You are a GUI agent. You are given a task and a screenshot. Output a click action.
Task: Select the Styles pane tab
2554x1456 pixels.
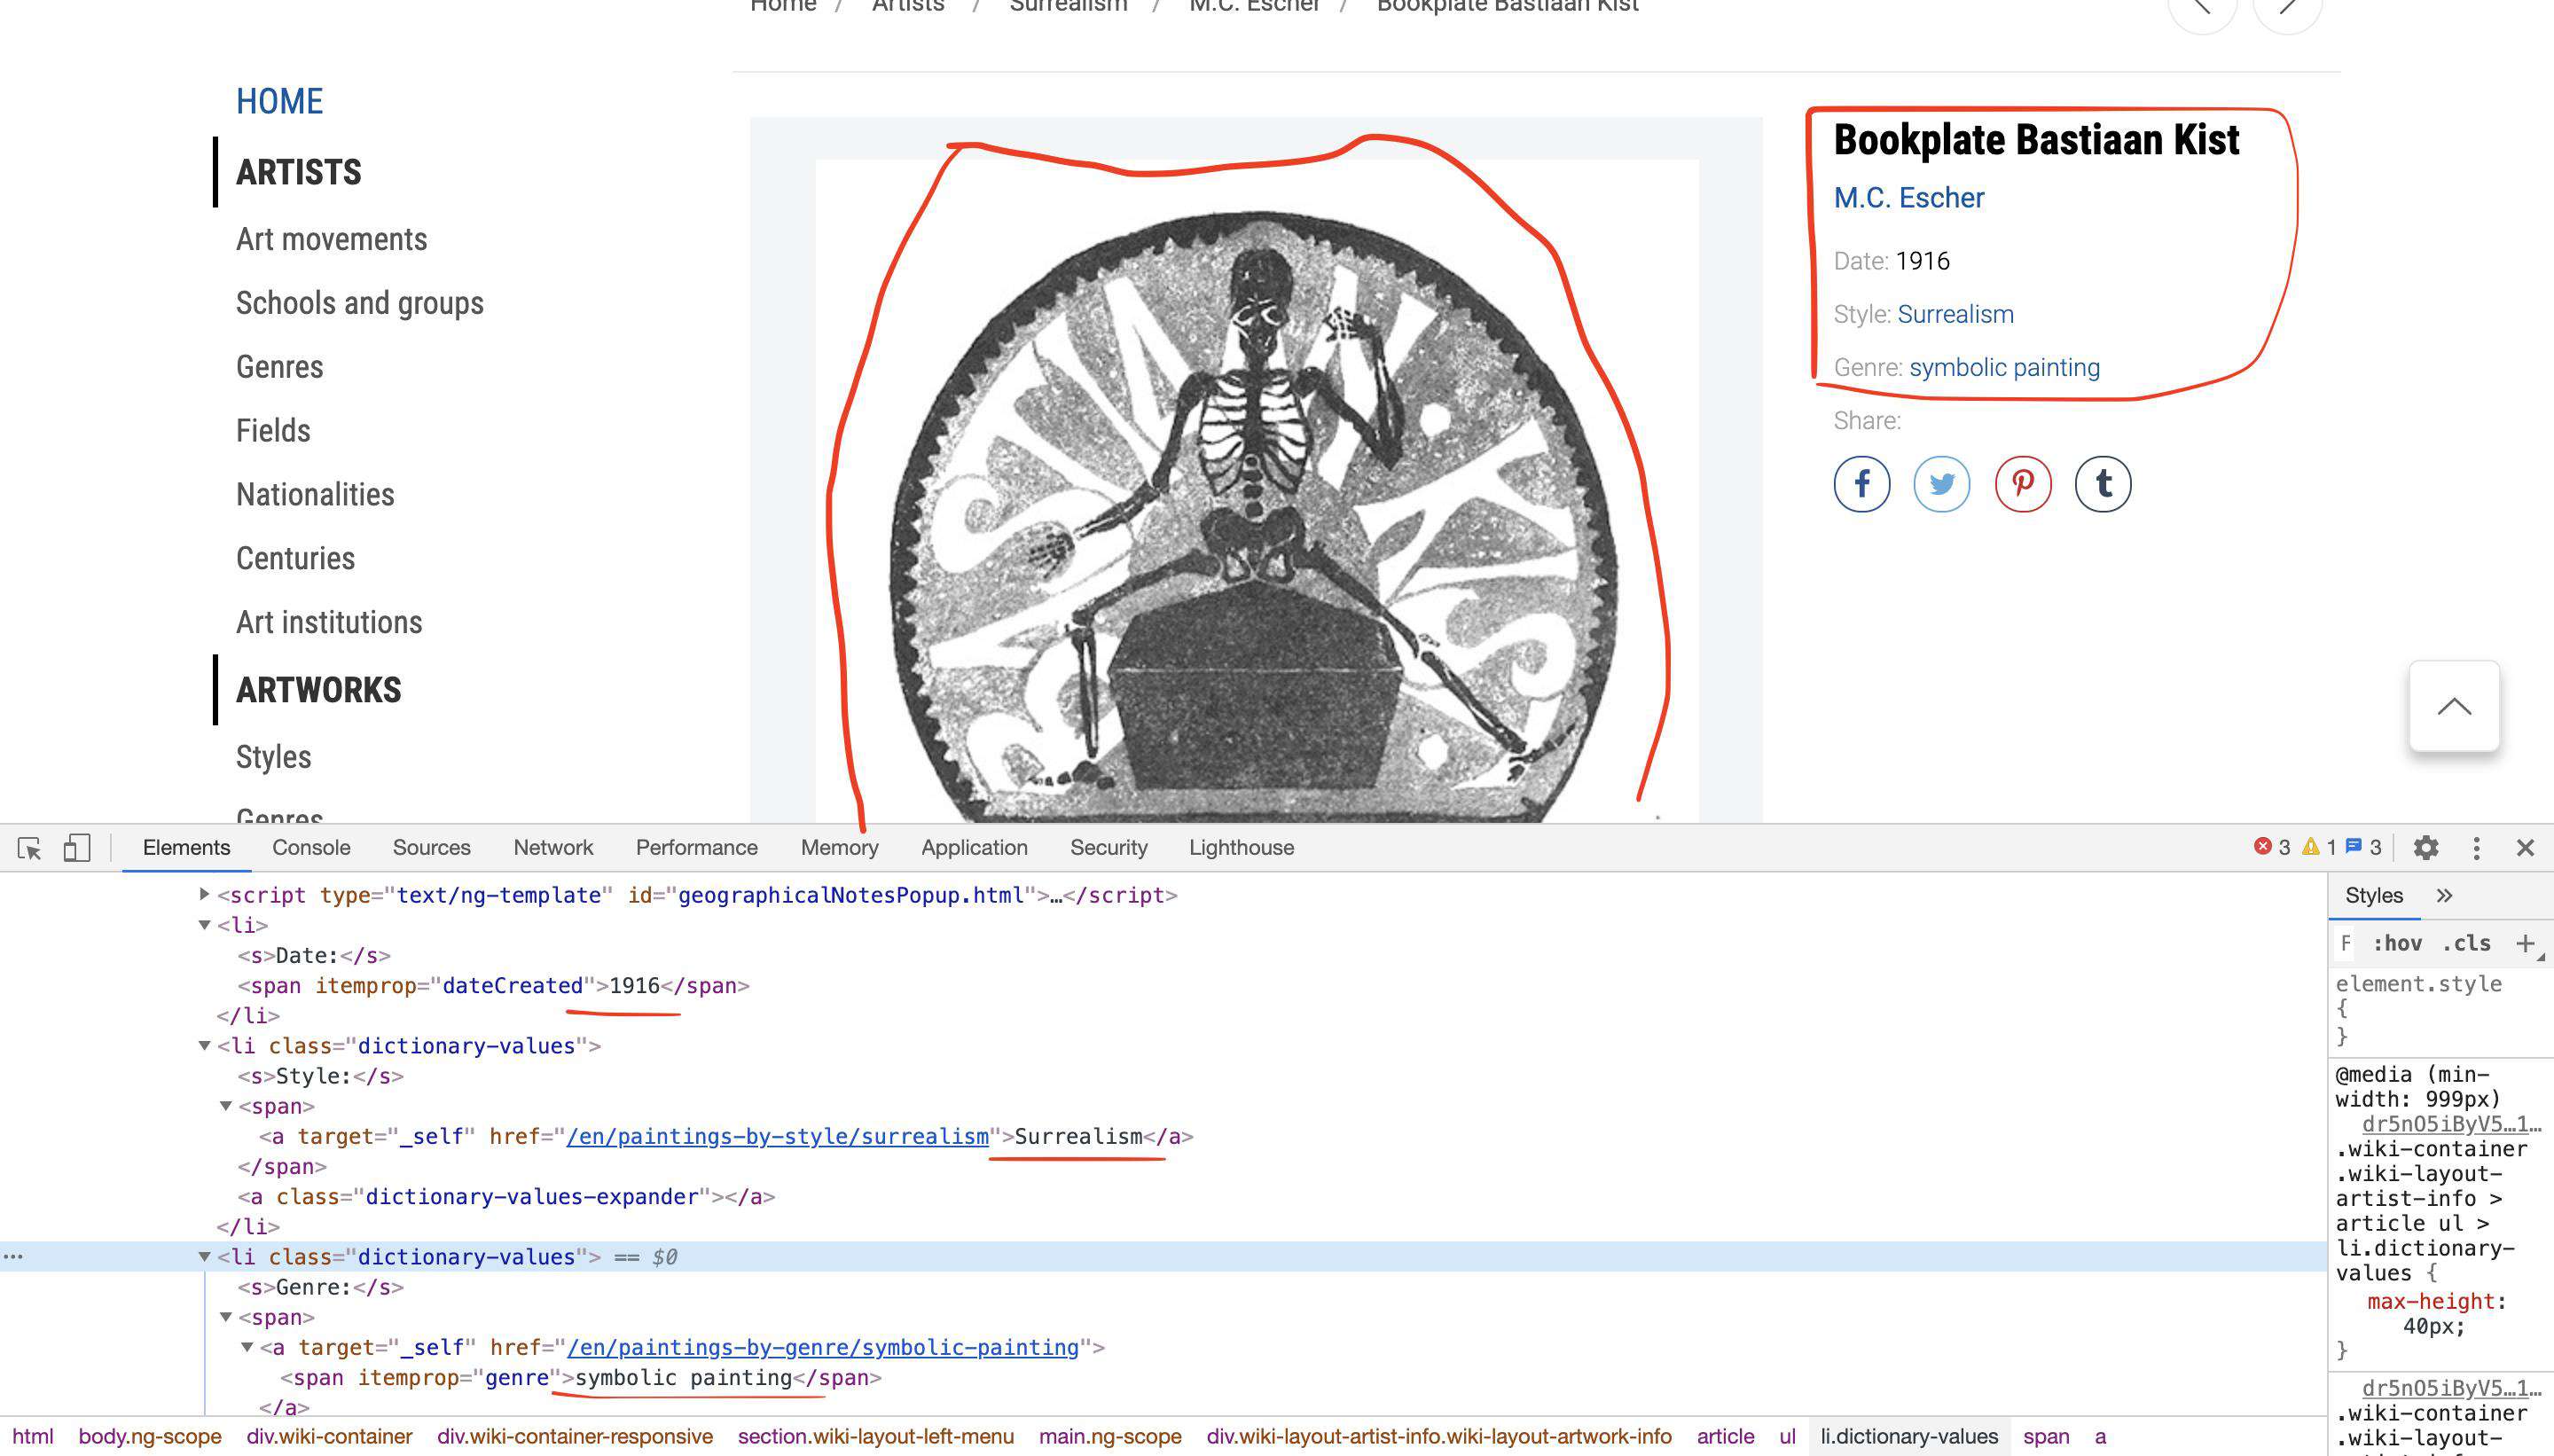coord(2374,896)
